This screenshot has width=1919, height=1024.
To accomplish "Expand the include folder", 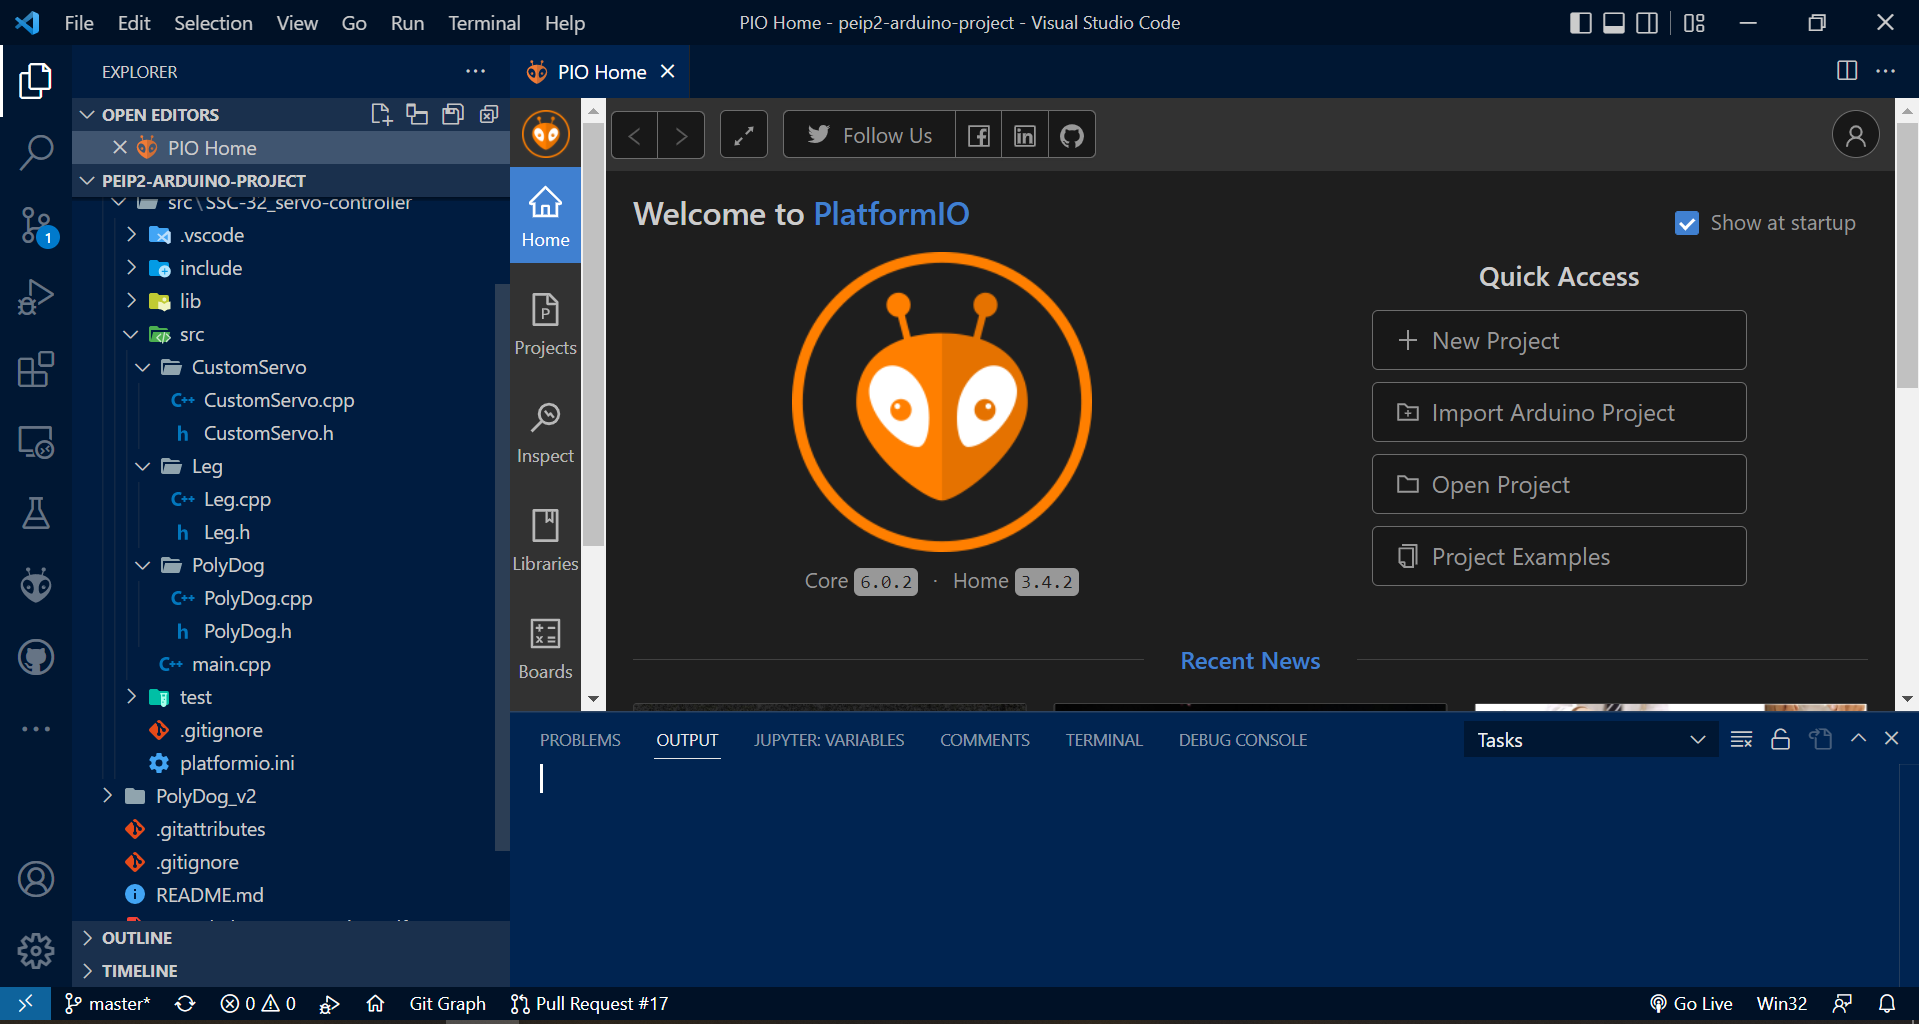I will click(x=131, y=268).
